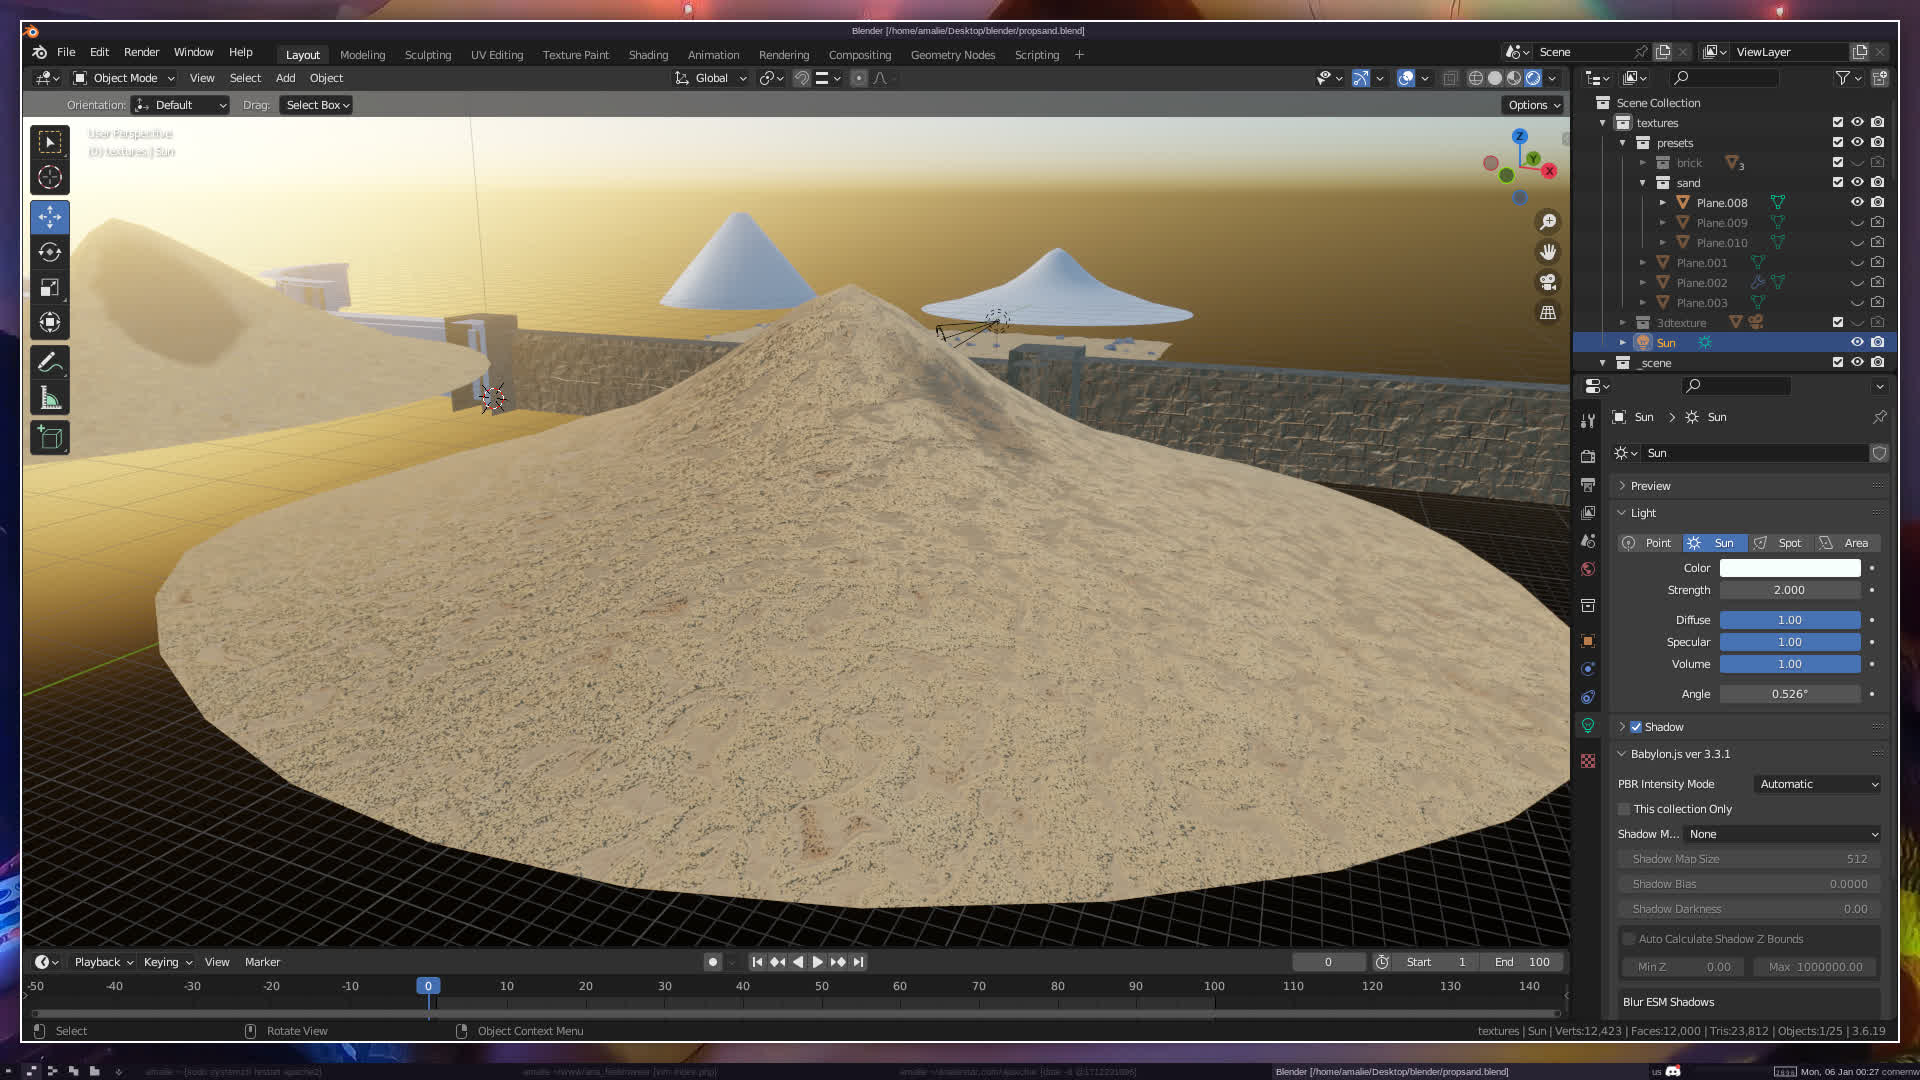Choose the Annotate pencil tool
This screenshot has height=1080, width=1920.
[x=50, y=362]
